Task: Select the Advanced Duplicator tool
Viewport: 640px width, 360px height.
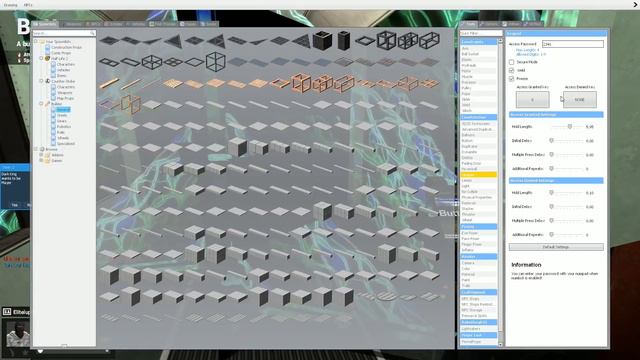Action: pos(478,129)
